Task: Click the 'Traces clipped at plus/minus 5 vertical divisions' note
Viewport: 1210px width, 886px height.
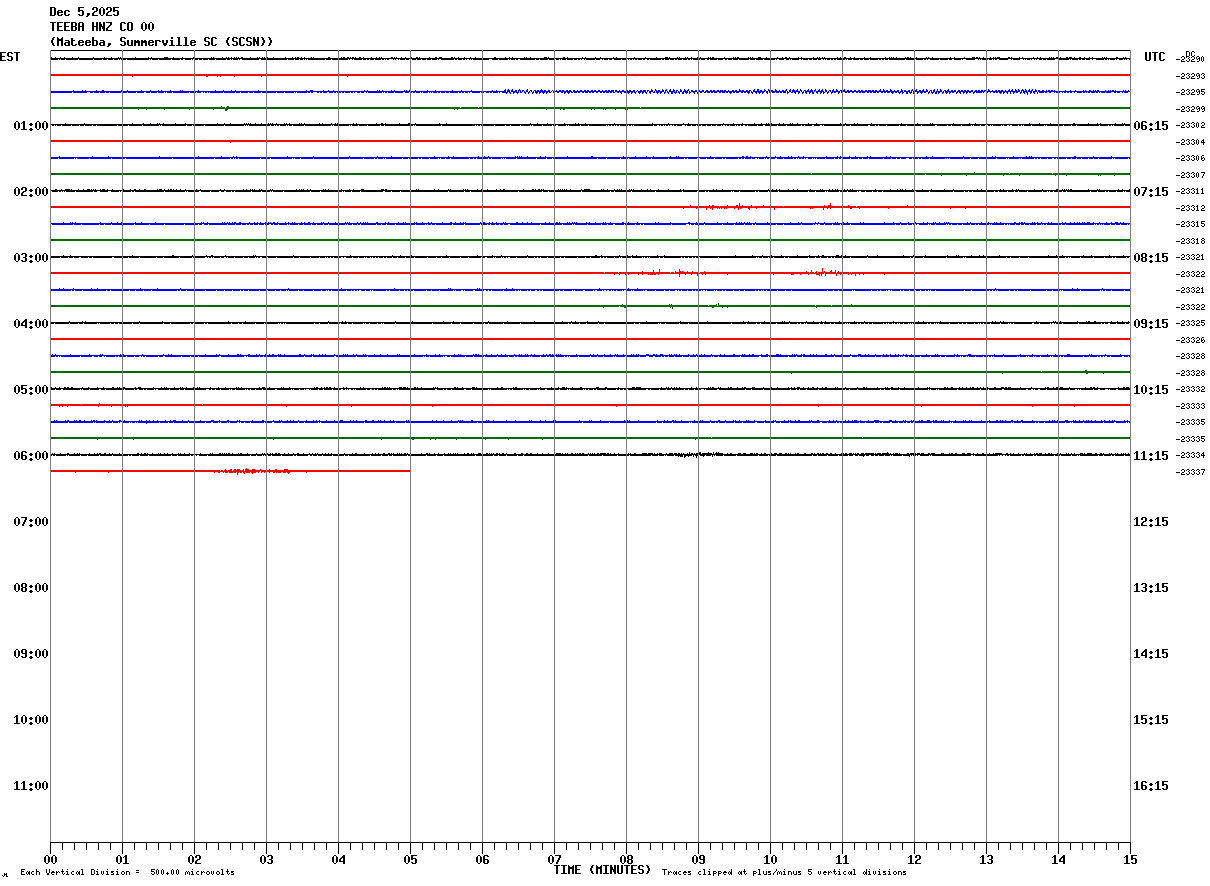Action: point(784,873)
